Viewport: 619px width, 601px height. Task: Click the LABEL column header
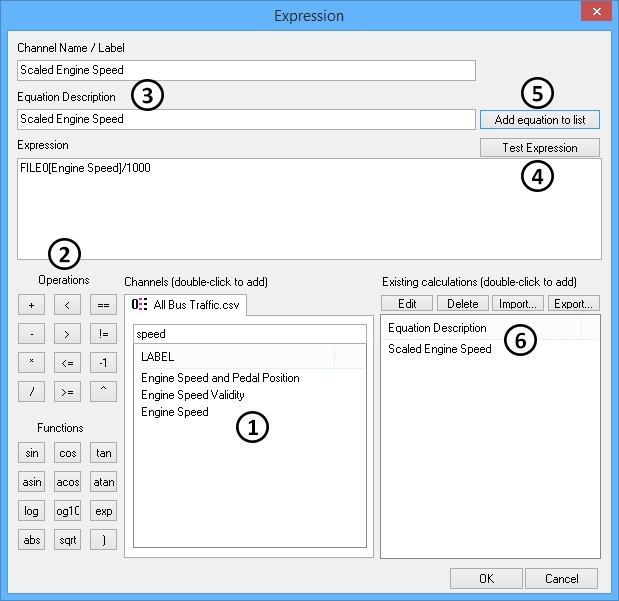click(234, 357)
